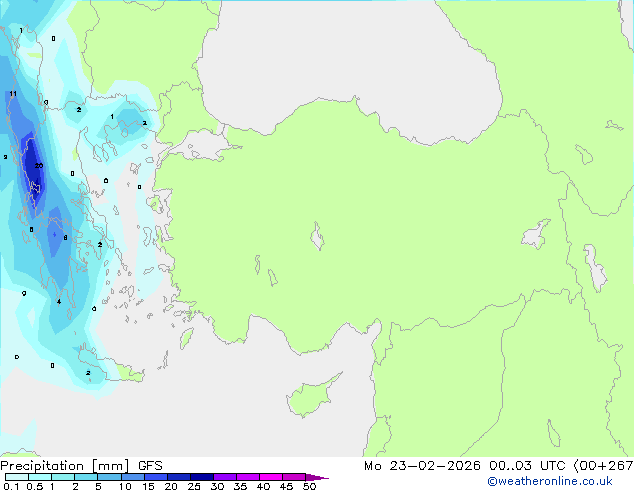Screen dimensions: 634x490
Task: Click the 45 mm pink legend swatch
Action: (294, 477)
